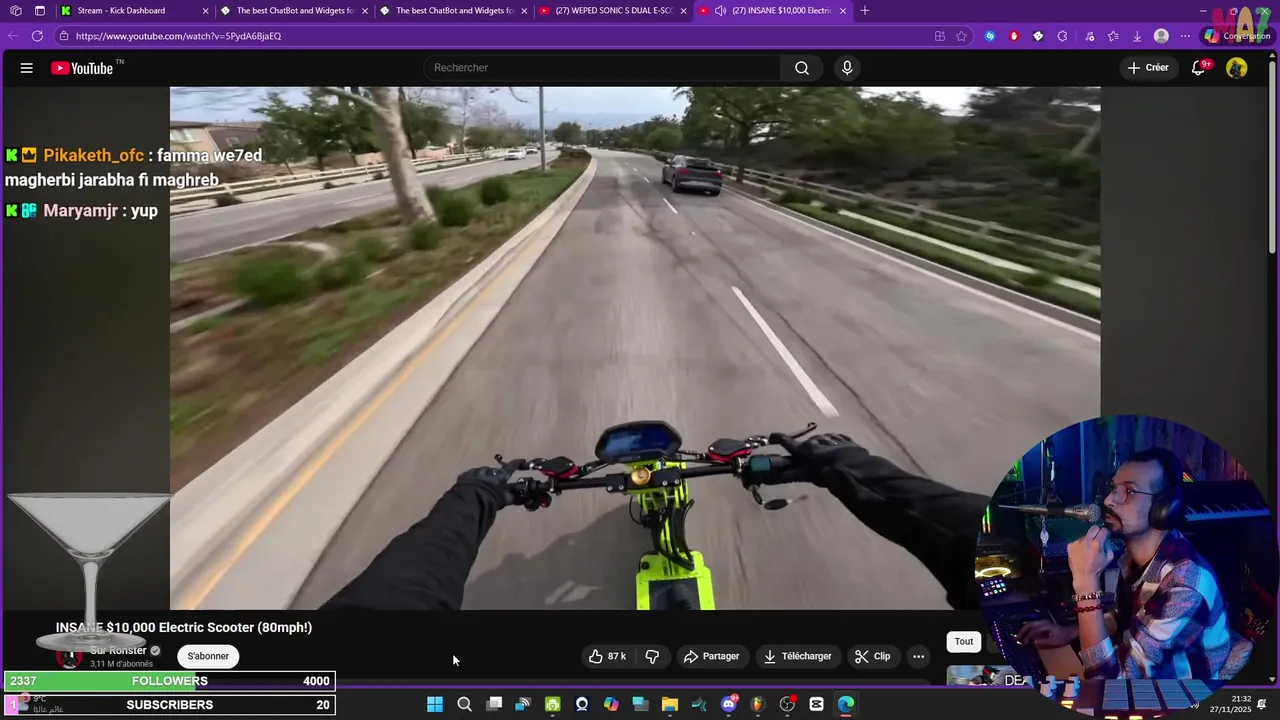This screenshot has height=720, width=1280.
Task: Click the S'abonner subscribe button
Action: pyautogui.click(x=208, y=656)
